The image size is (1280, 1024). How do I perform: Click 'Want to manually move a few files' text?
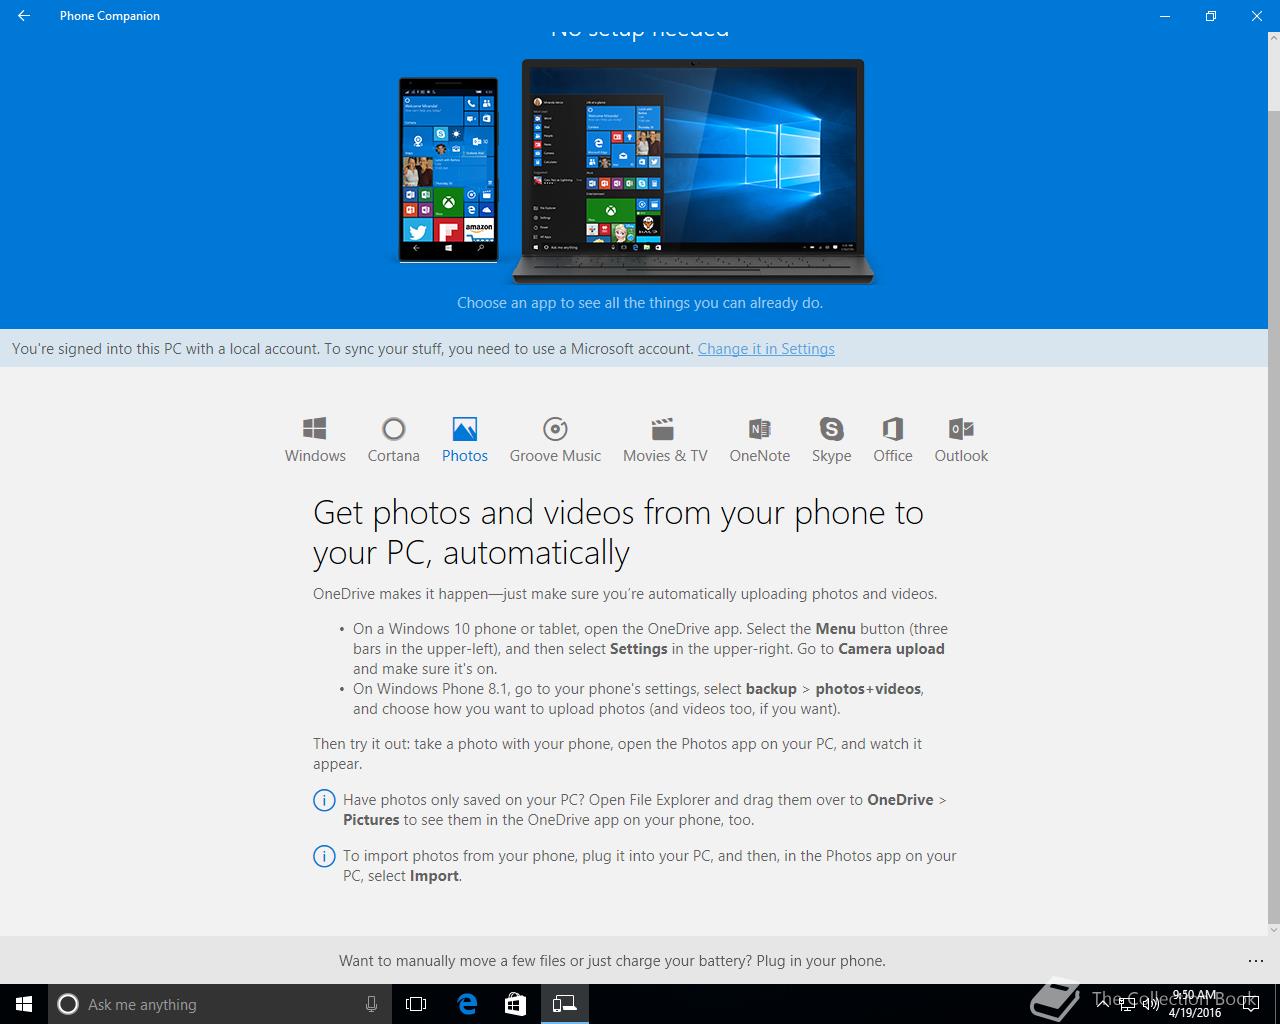coord(612,961)
